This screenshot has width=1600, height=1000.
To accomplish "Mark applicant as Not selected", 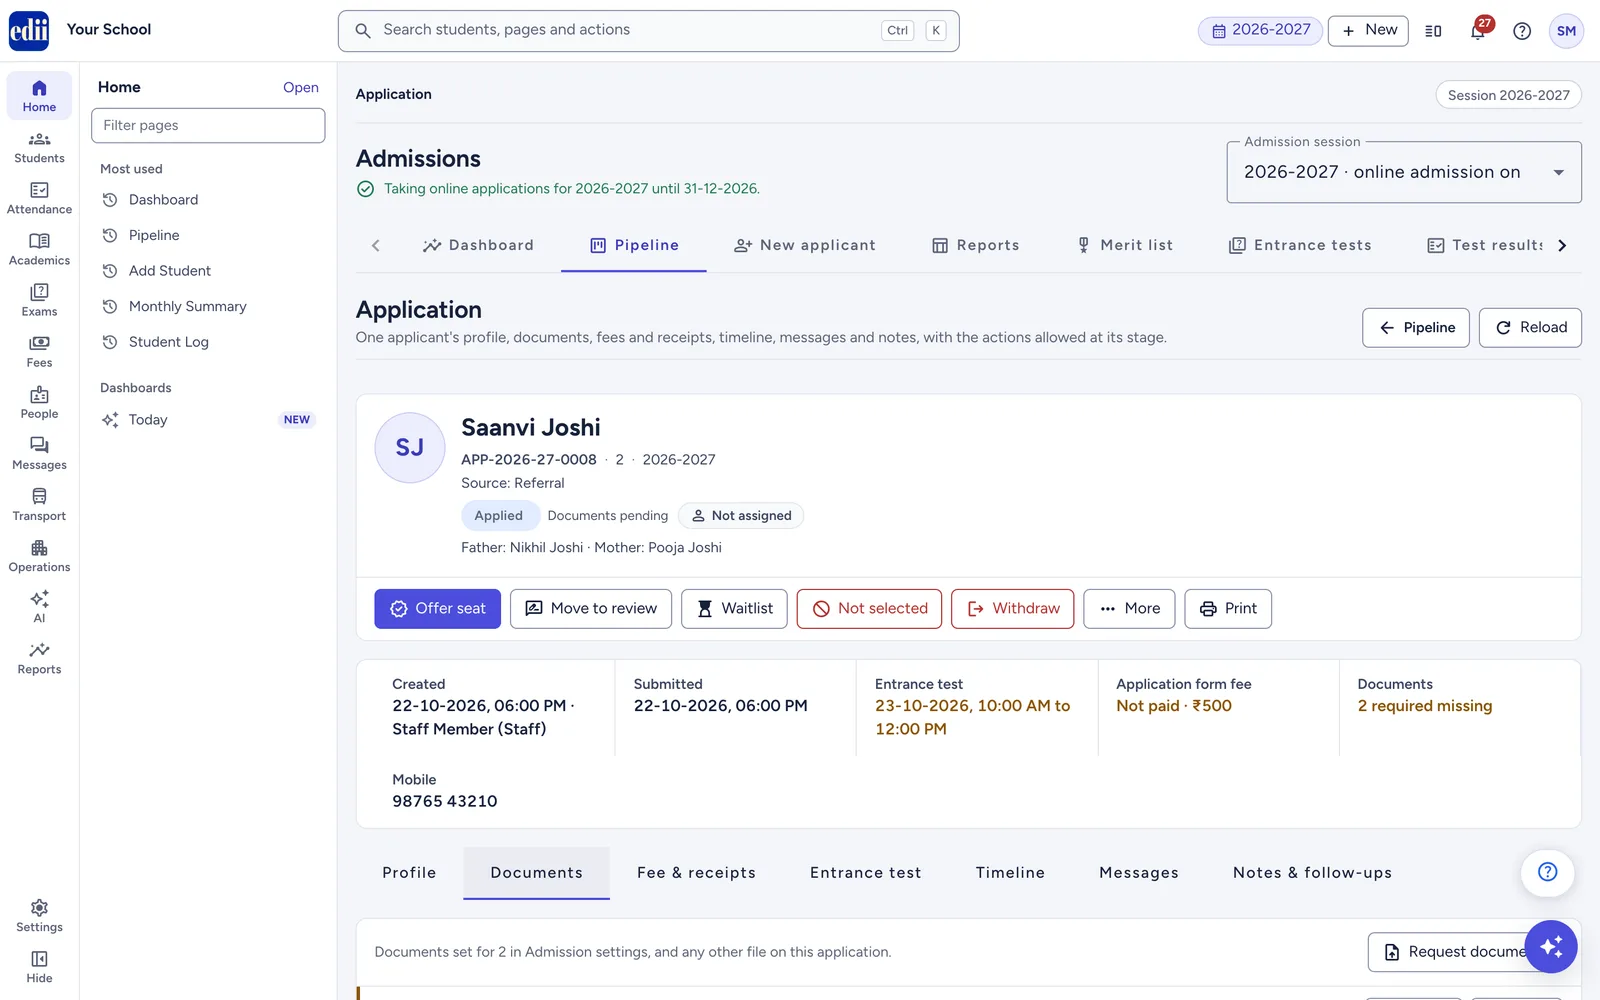I will pos(869,608).
